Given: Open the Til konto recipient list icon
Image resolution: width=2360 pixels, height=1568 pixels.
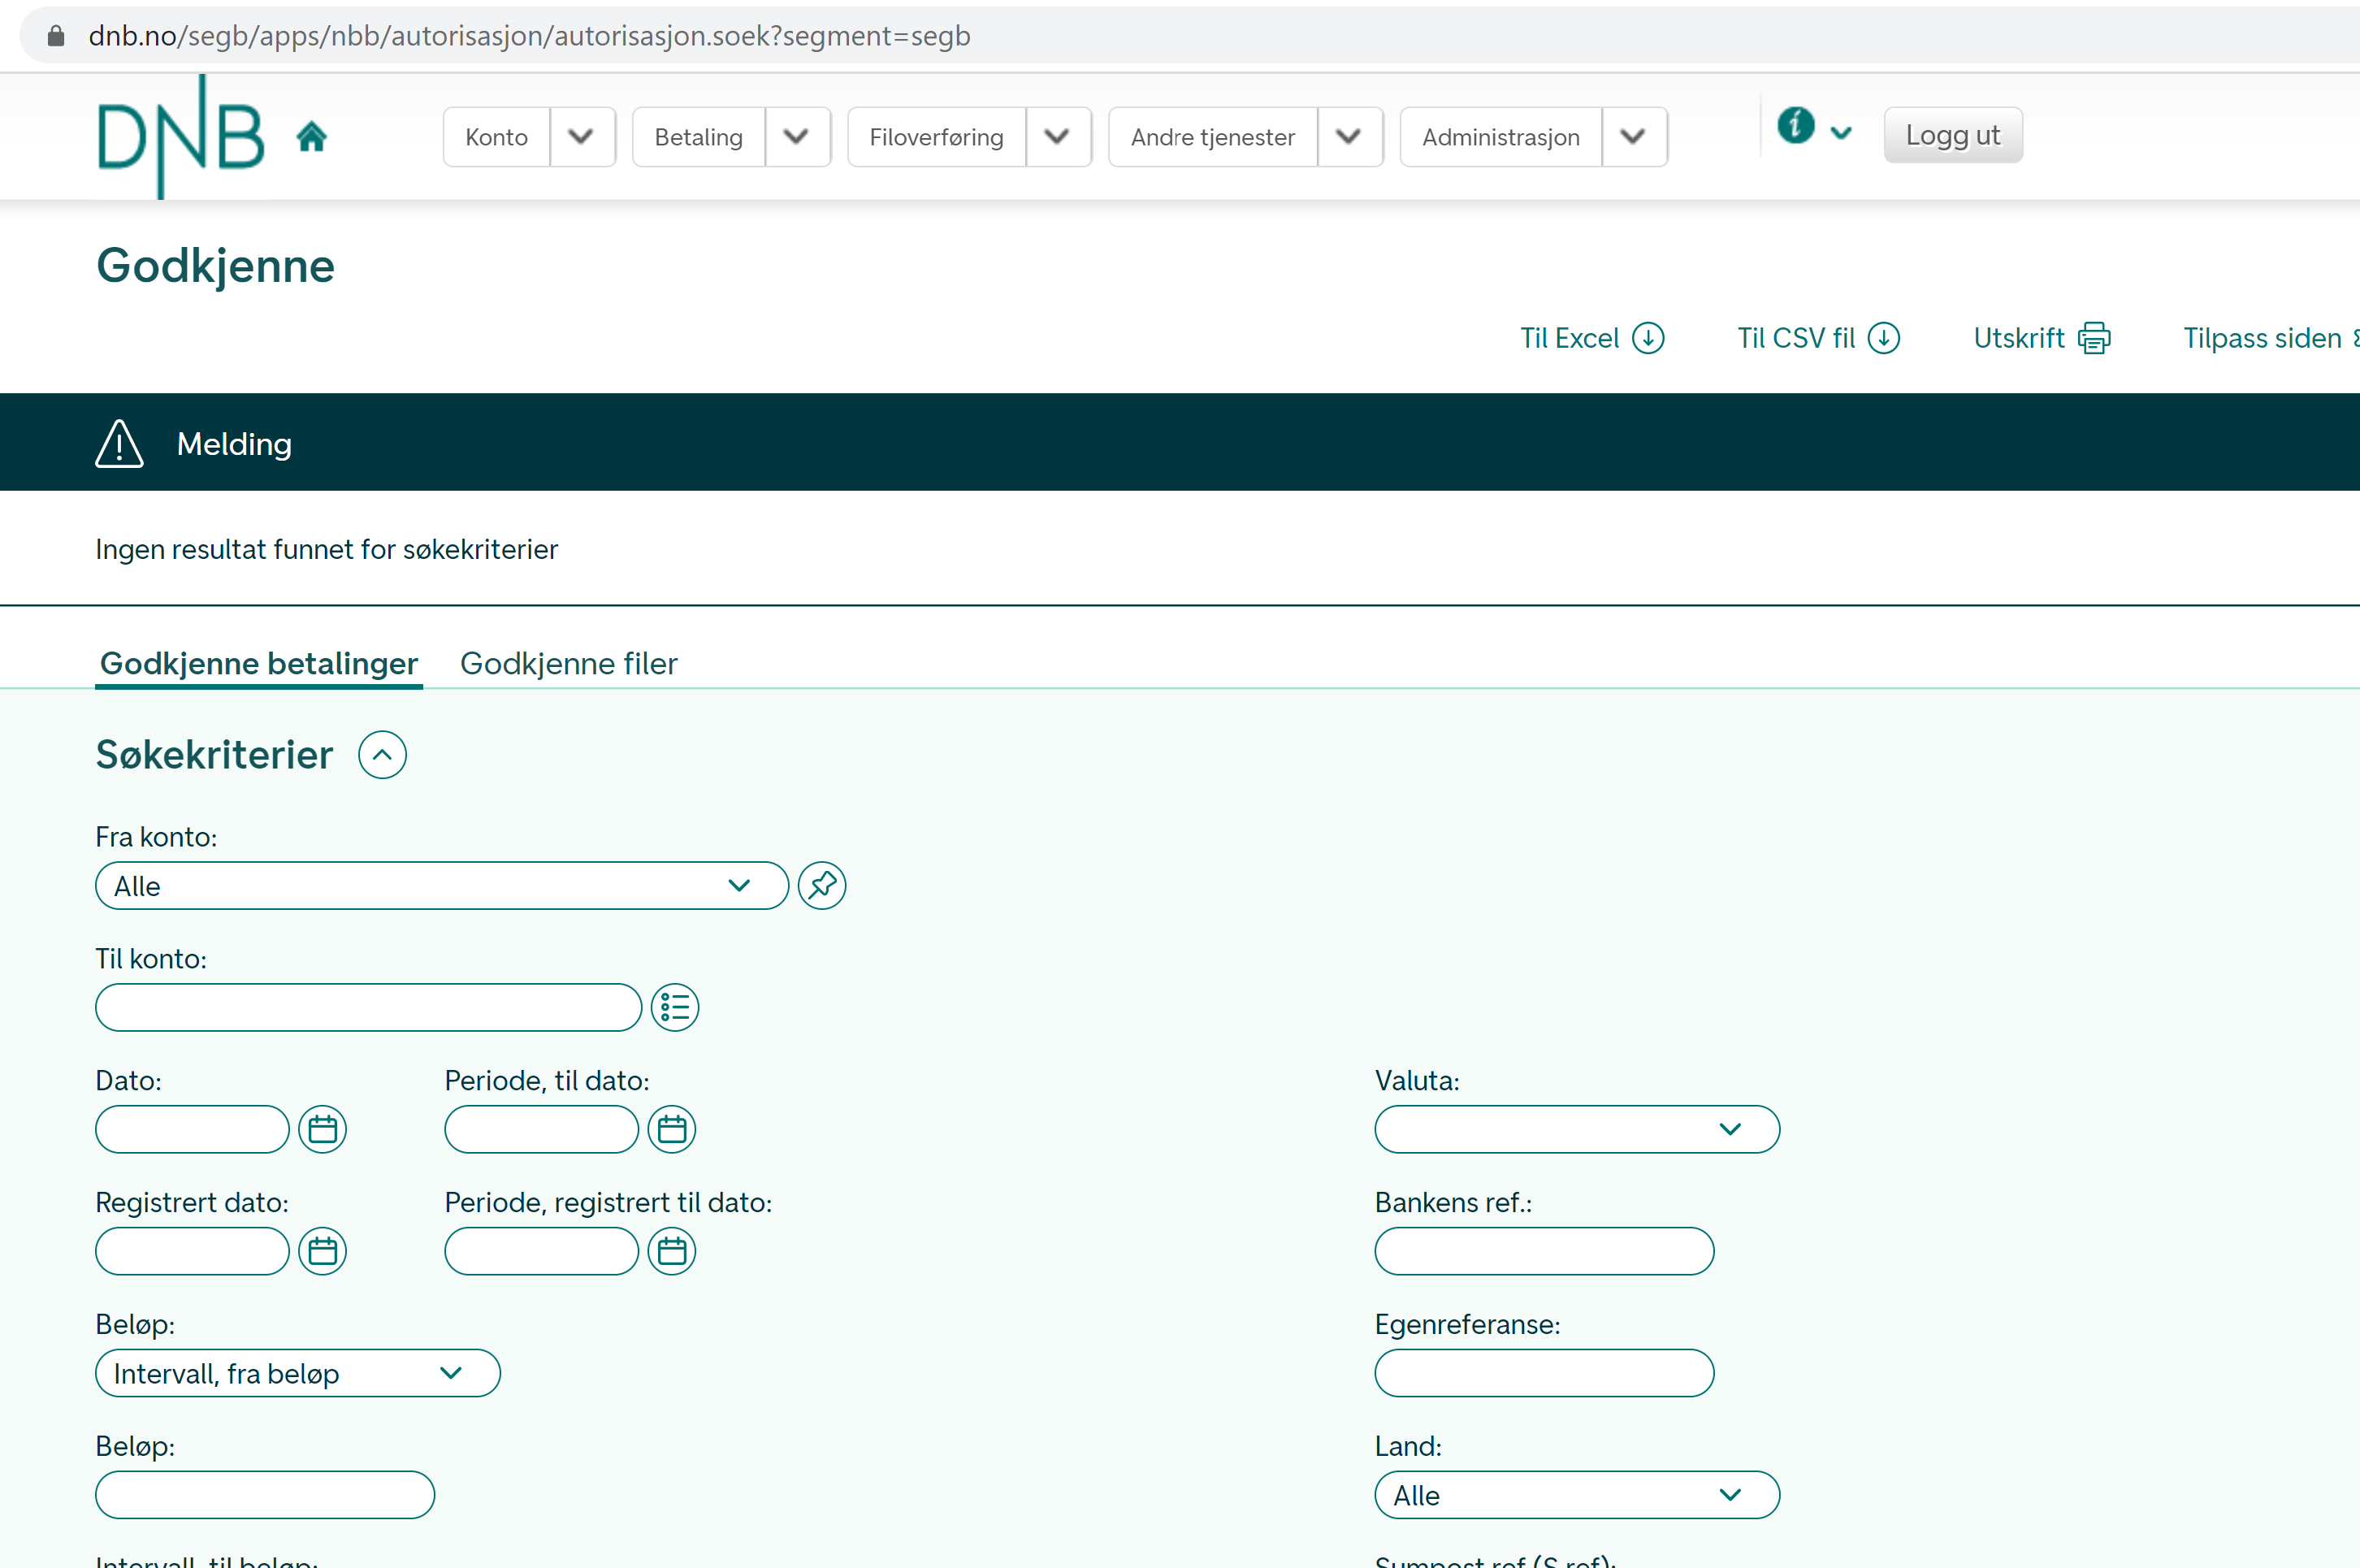Looking at the screenshot, I should (x=675, y=1007).
